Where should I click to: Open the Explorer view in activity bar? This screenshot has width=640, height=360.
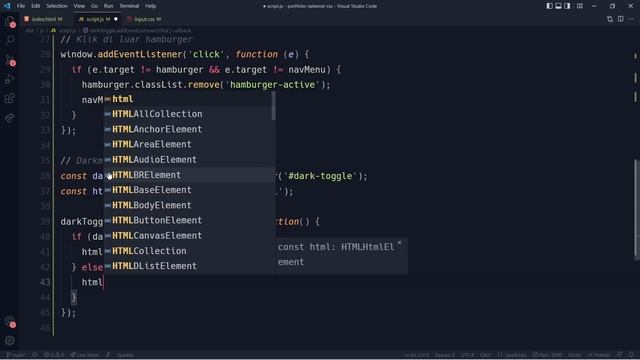(x=10, y=22)
